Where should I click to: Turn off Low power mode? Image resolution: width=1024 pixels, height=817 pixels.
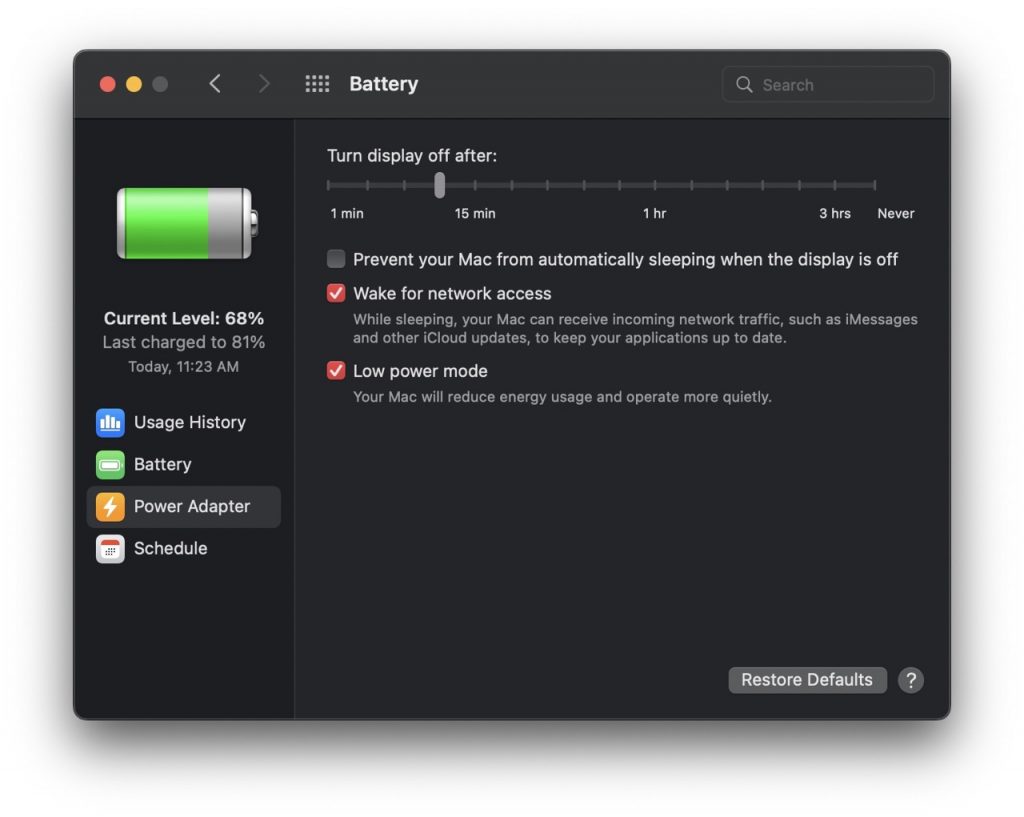336,370
